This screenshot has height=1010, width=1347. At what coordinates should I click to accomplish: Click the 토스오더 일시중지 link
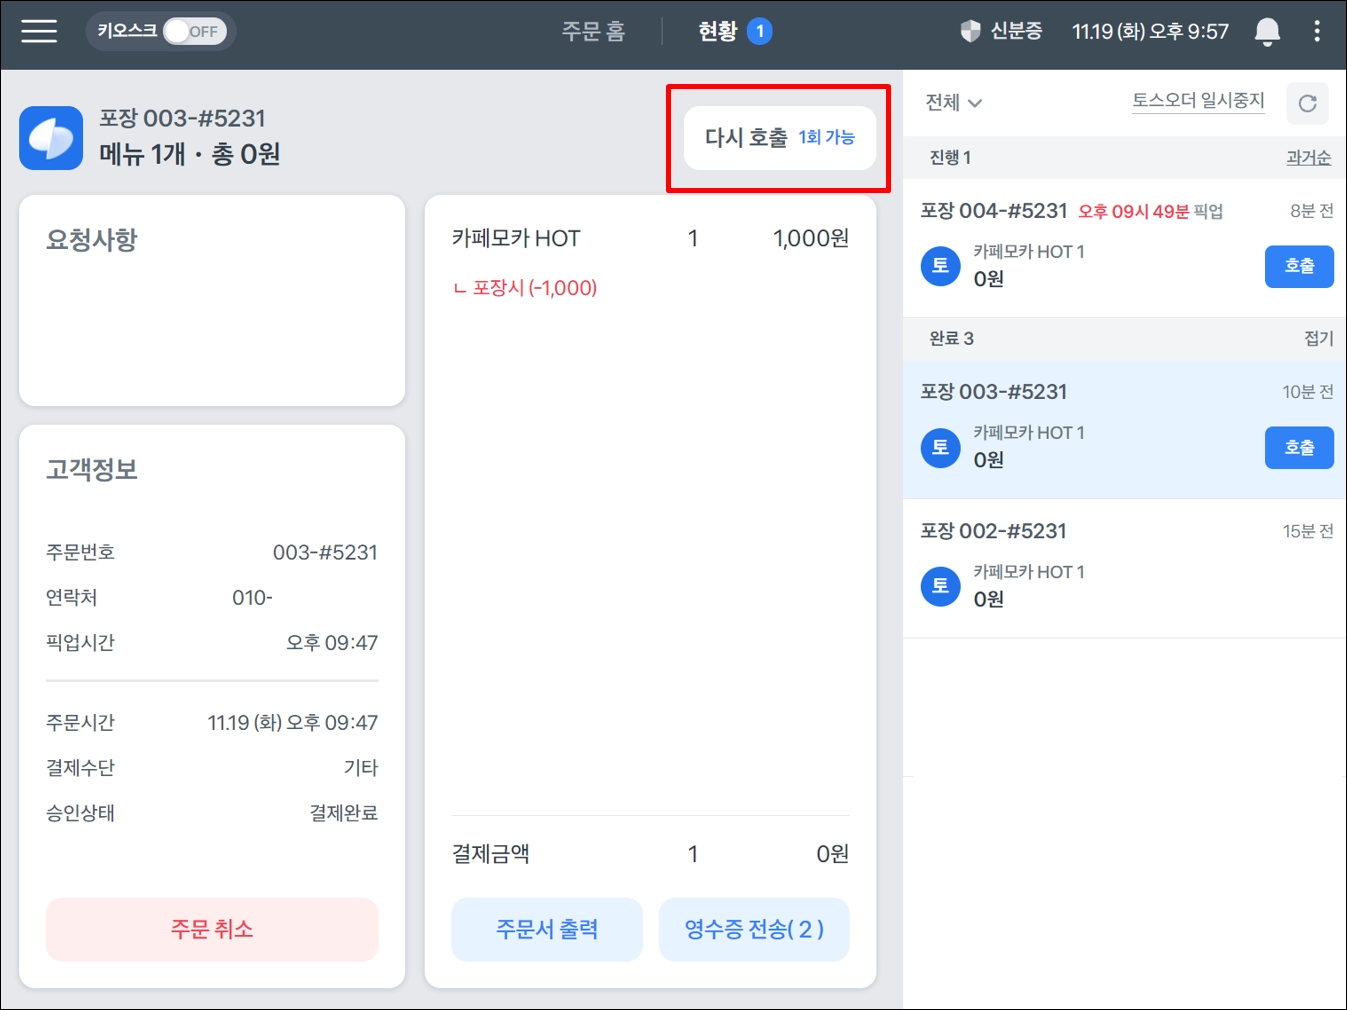[1198, 100]
